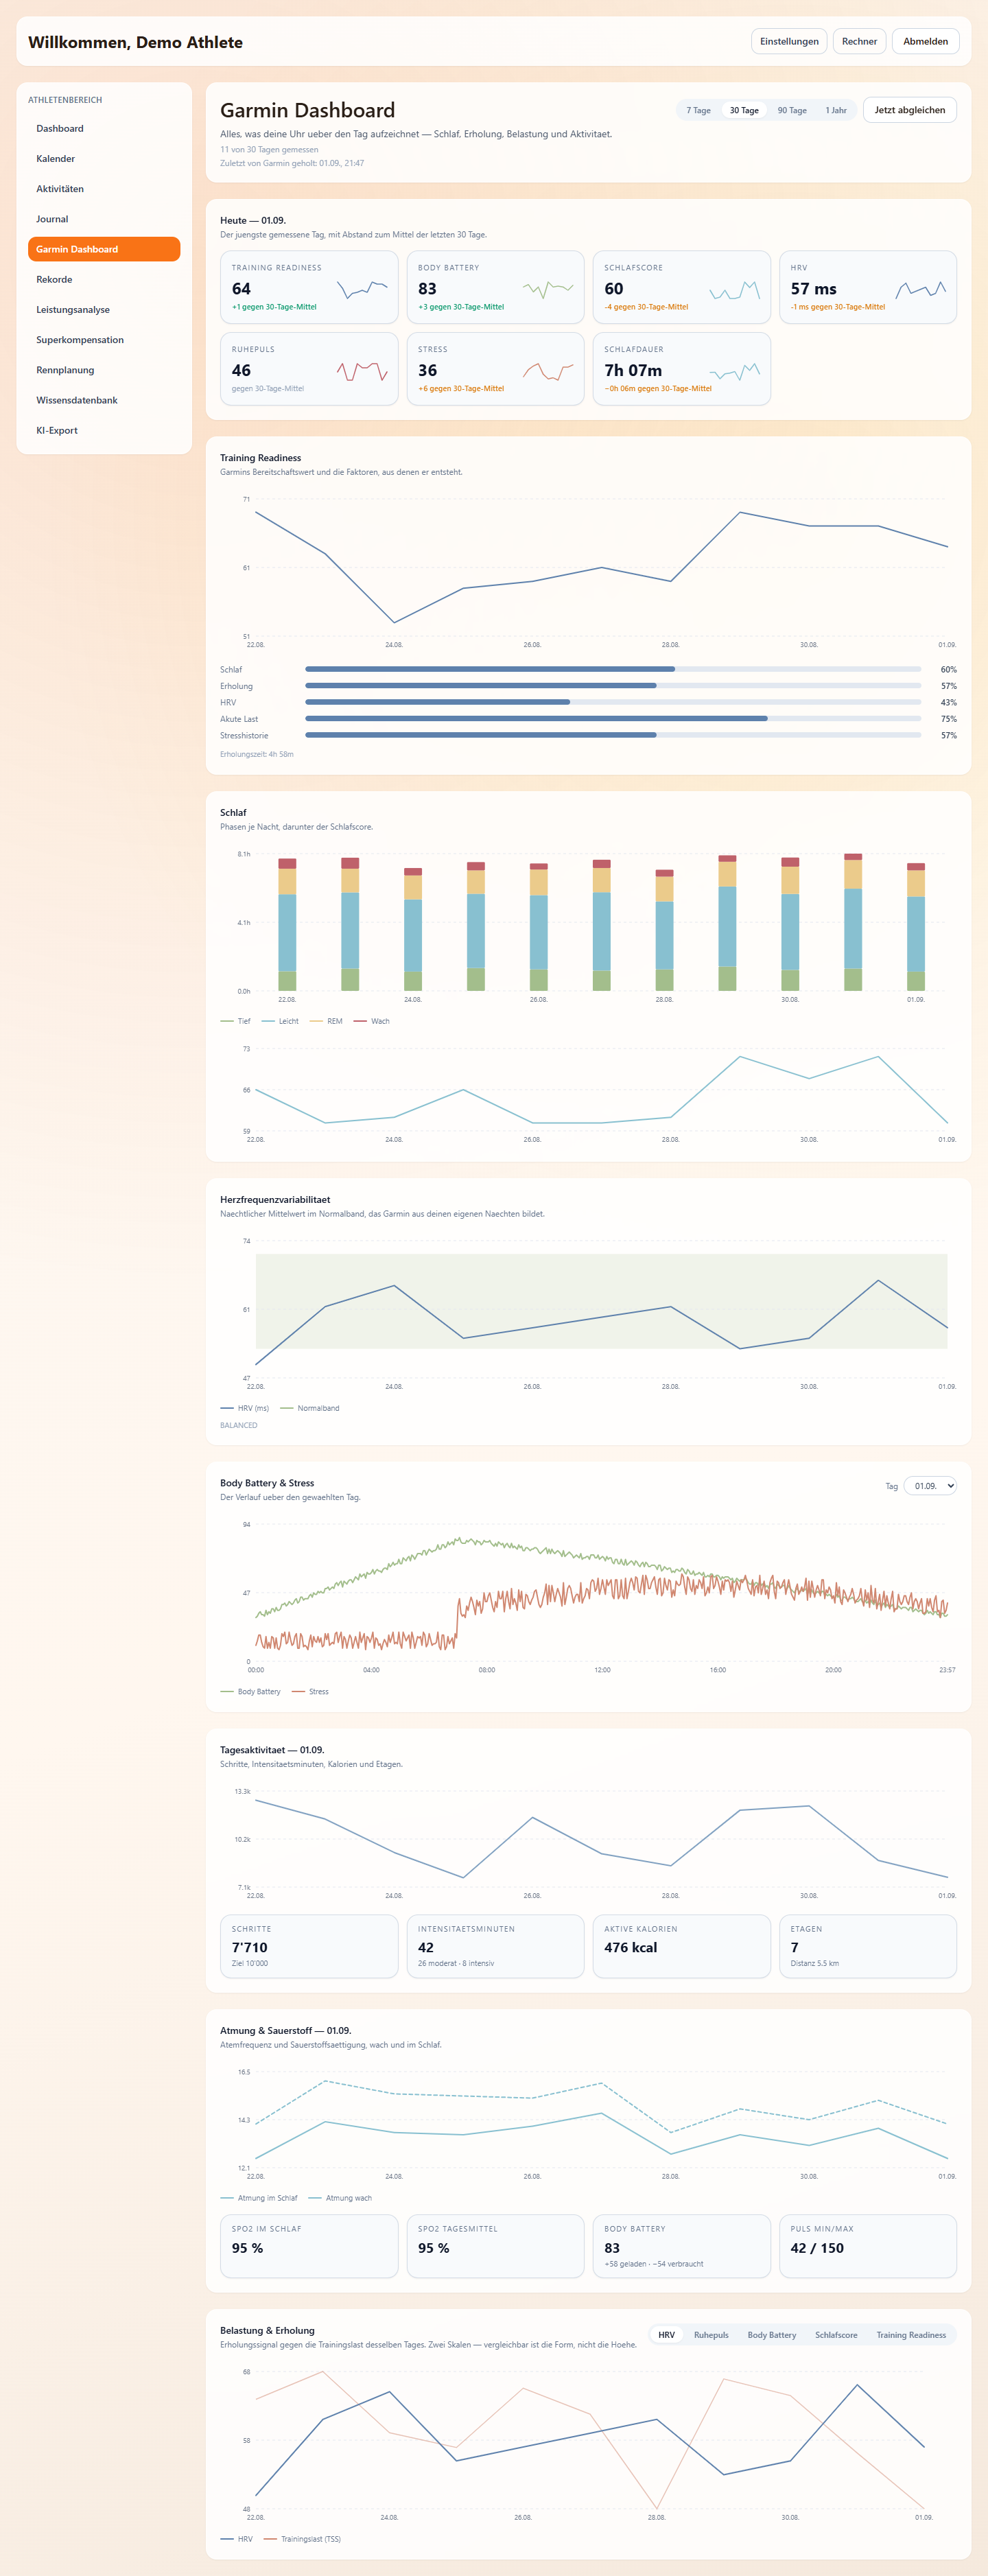Choose Body Battery recovery signal tab

tap(772, 2335)
